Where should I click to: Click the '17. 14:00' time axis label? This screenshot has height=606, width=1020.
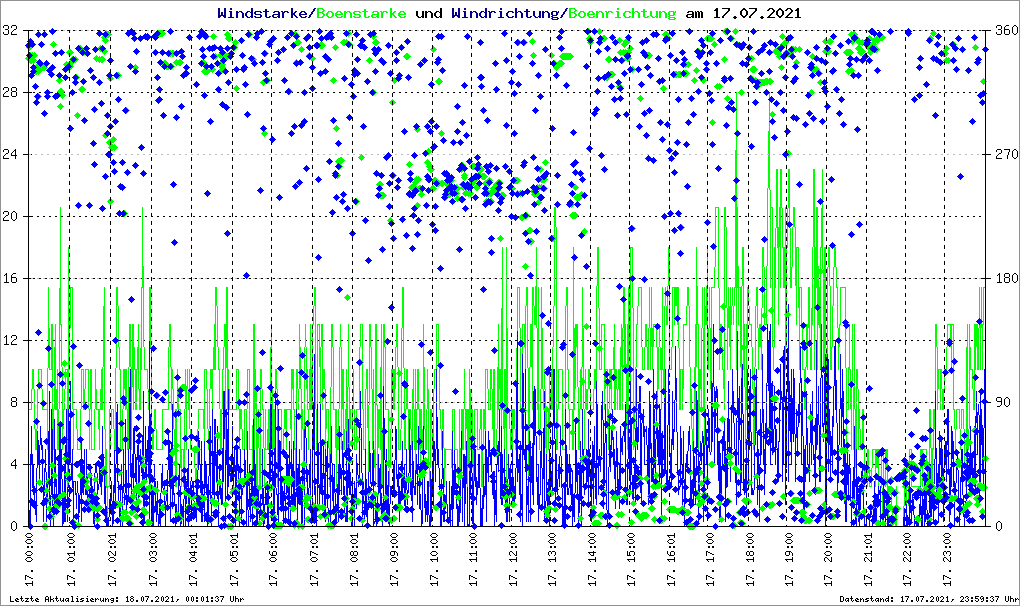click(592, 559)
